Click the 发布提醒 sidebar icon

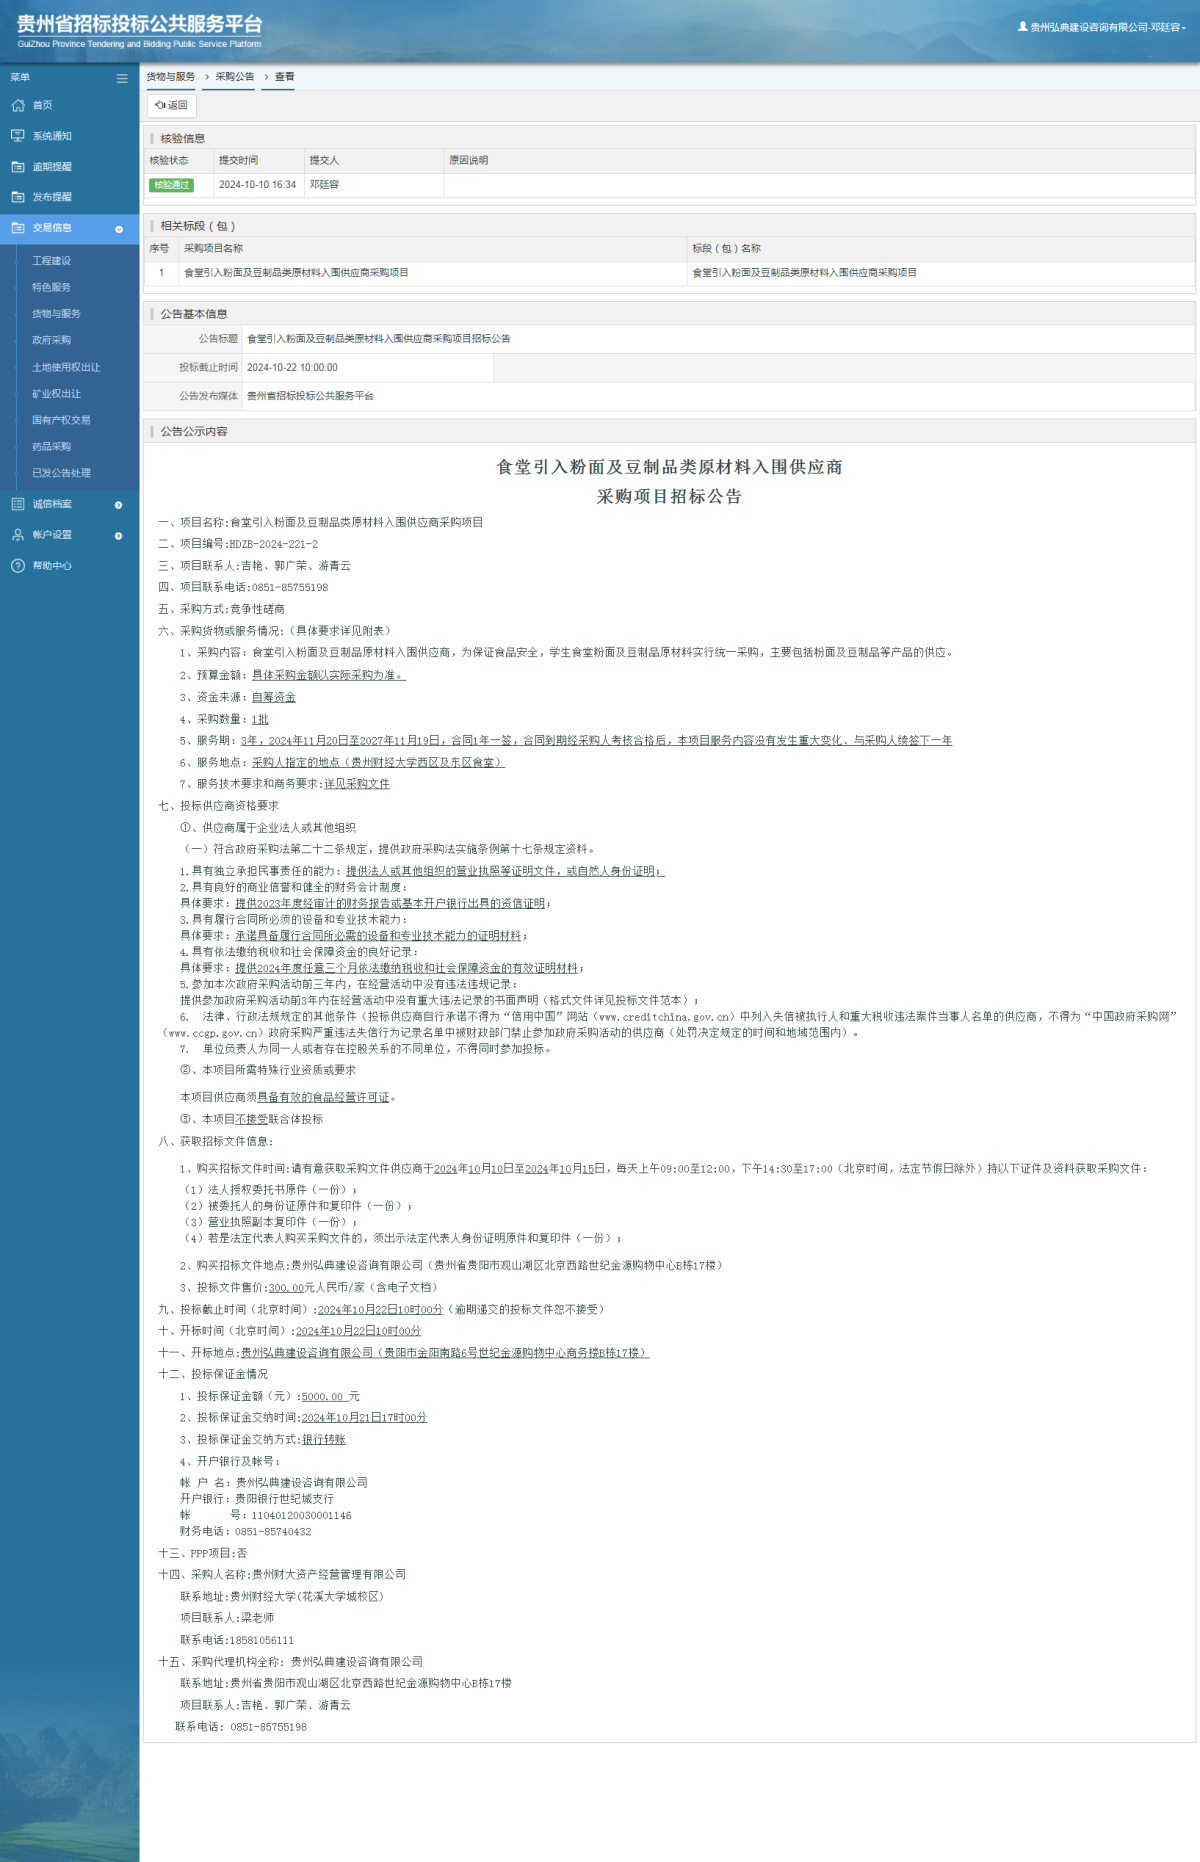coord(18,197)
